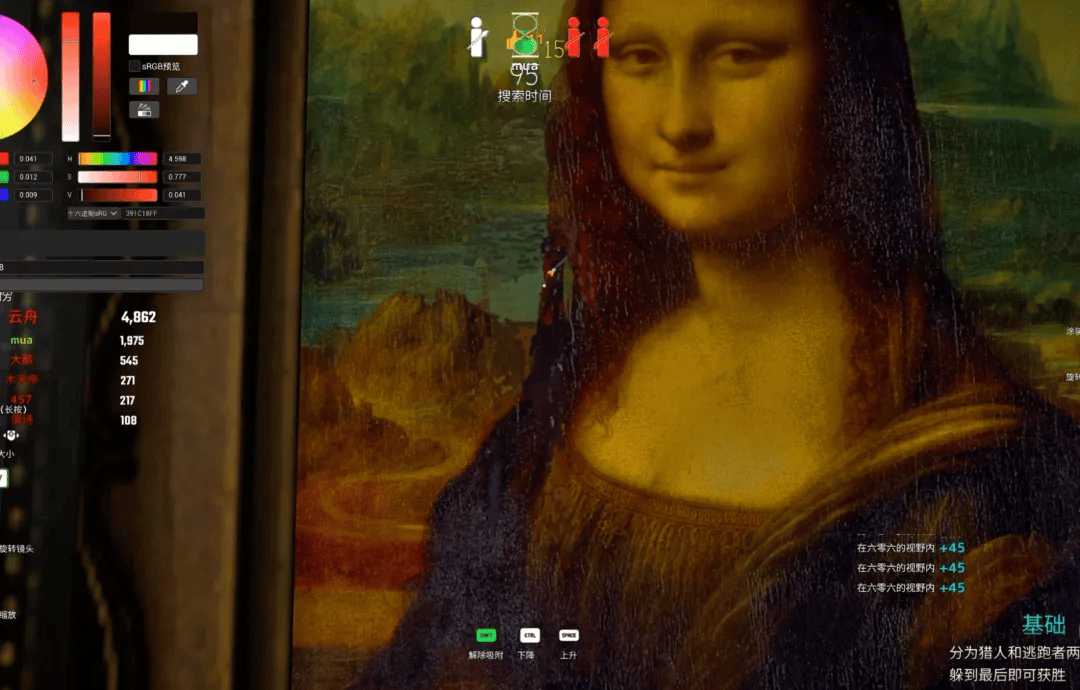Click the top 在六零六的视野内 +45 entry
This screenshot has width=1080, height=690.
coord(911,548)
